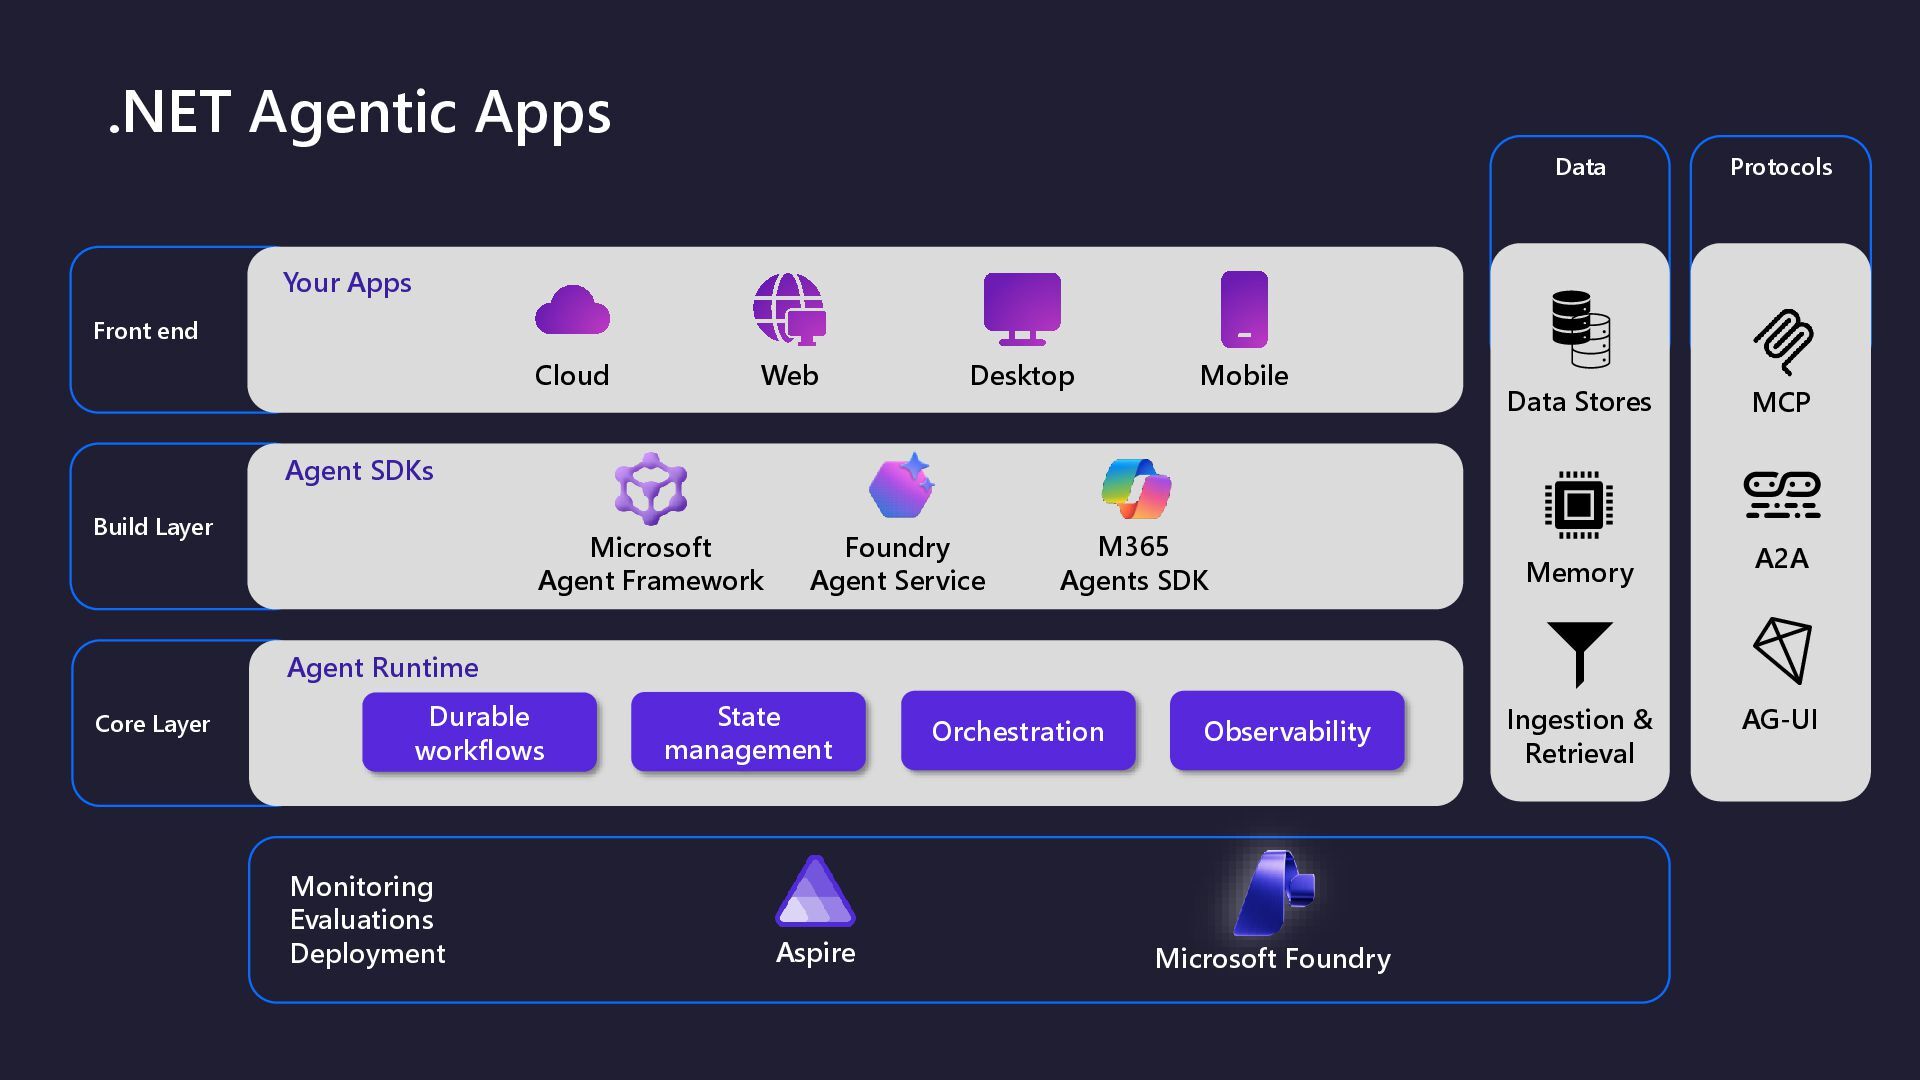
Task: Click the Microsoft Foundry logo
Action: [1274, 892]
